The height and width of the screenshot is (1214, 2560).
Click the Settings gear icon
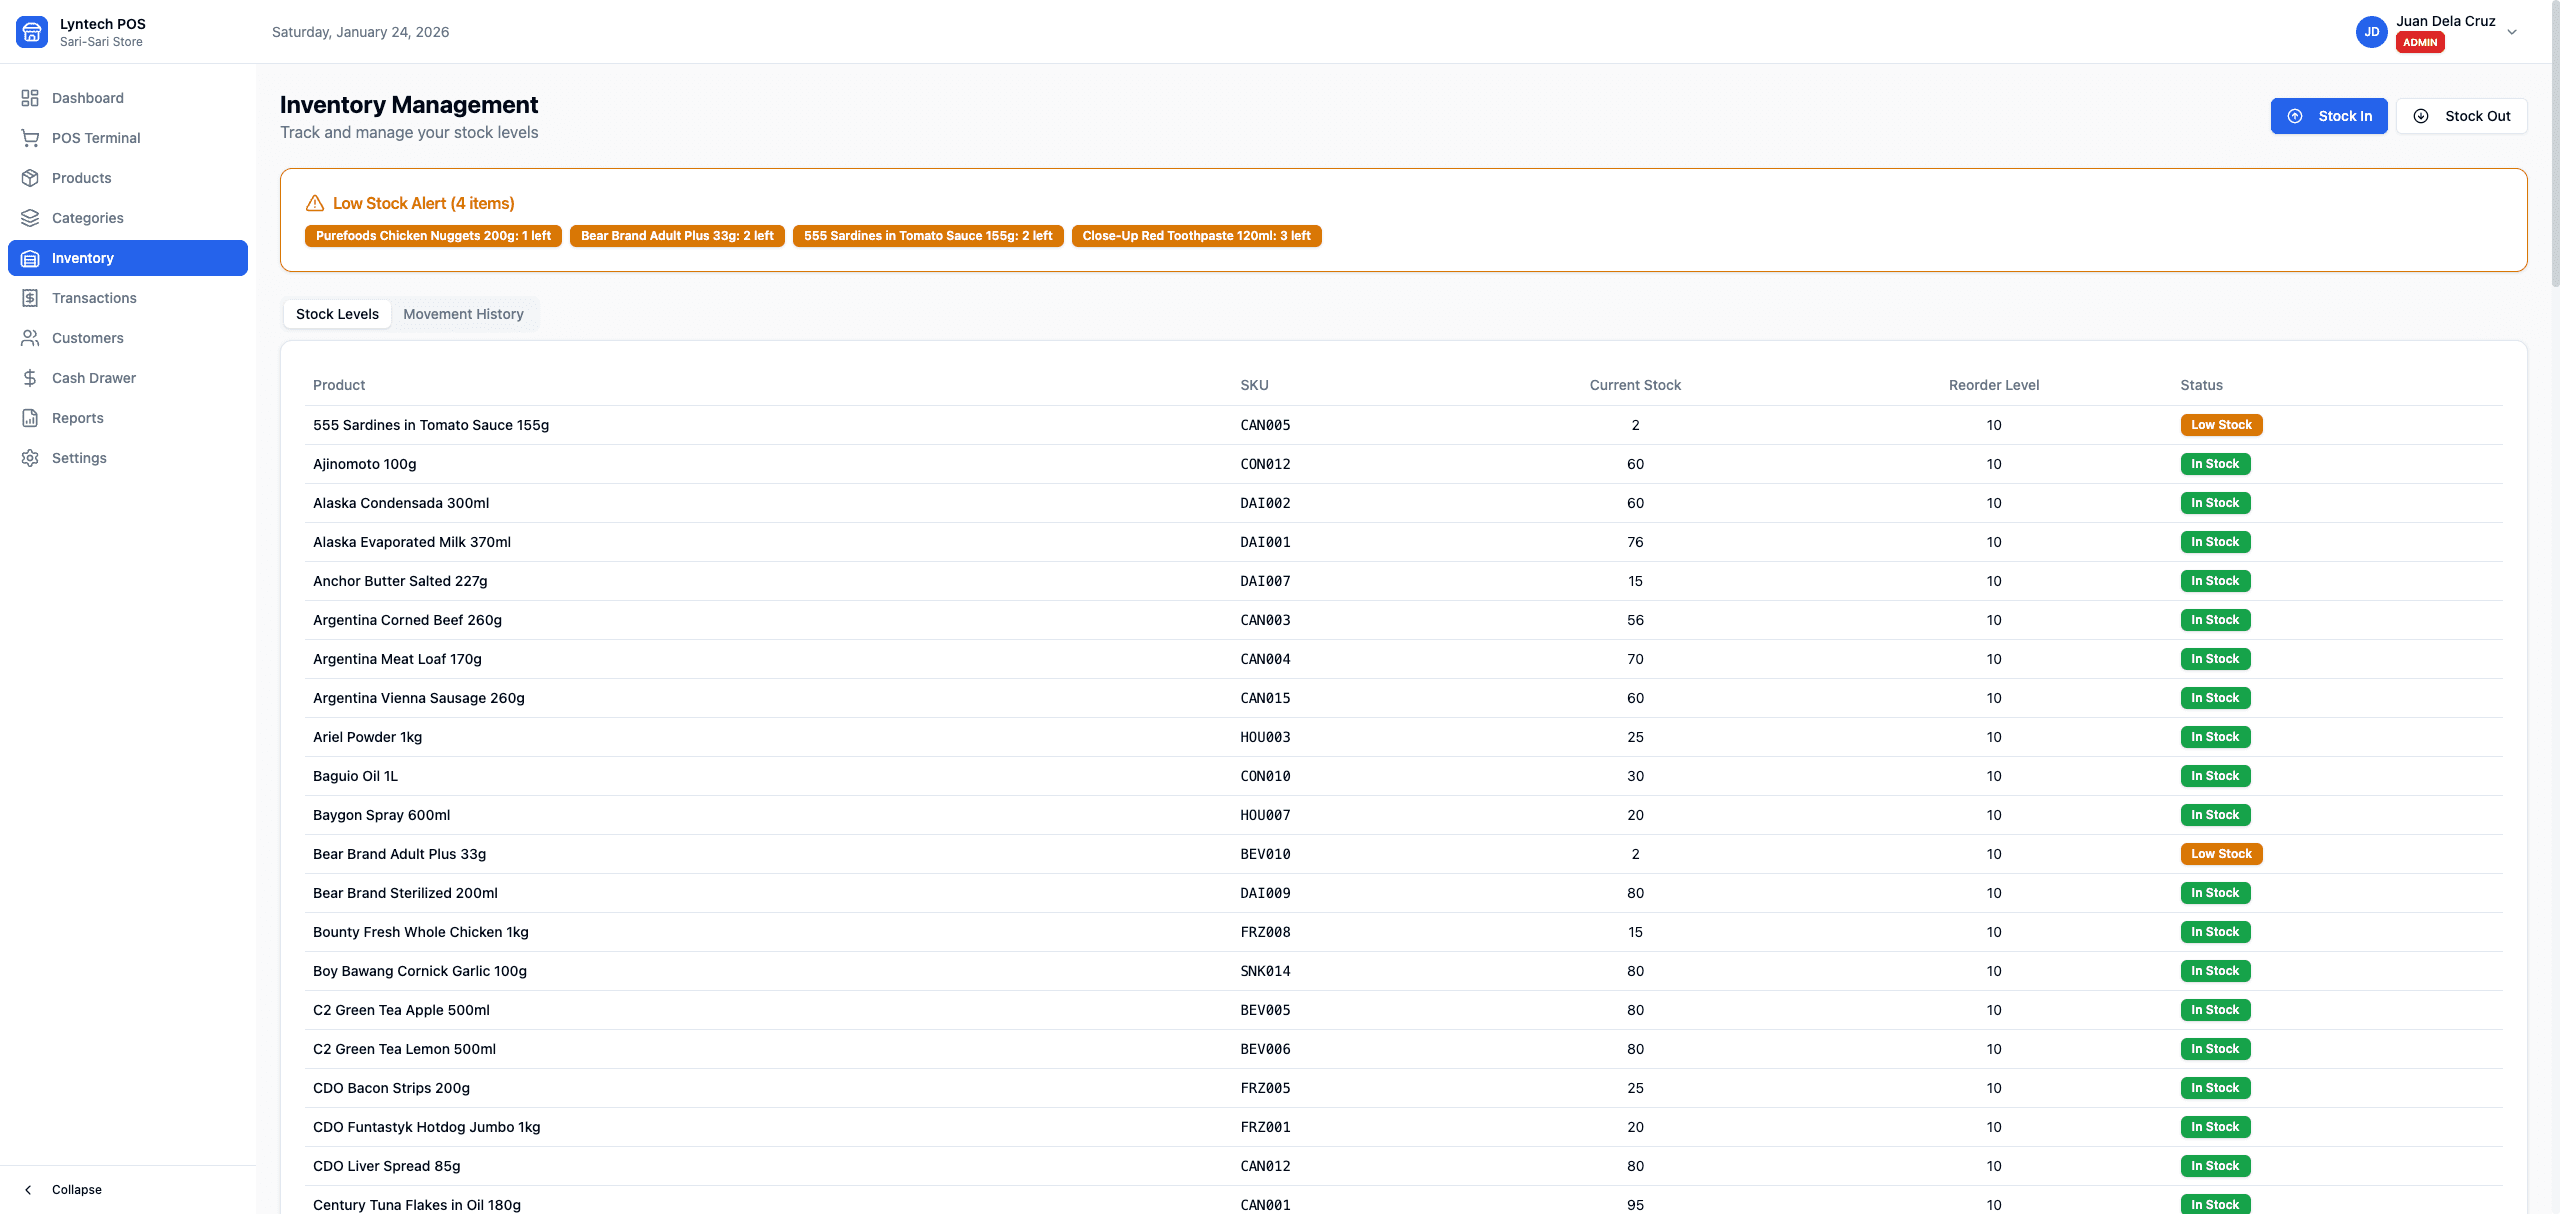[x=30, y=458]
